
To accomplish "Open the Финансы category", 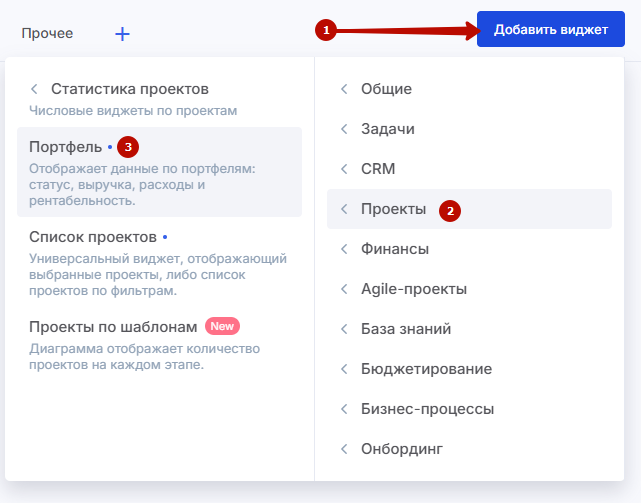I will coord(395,249).
